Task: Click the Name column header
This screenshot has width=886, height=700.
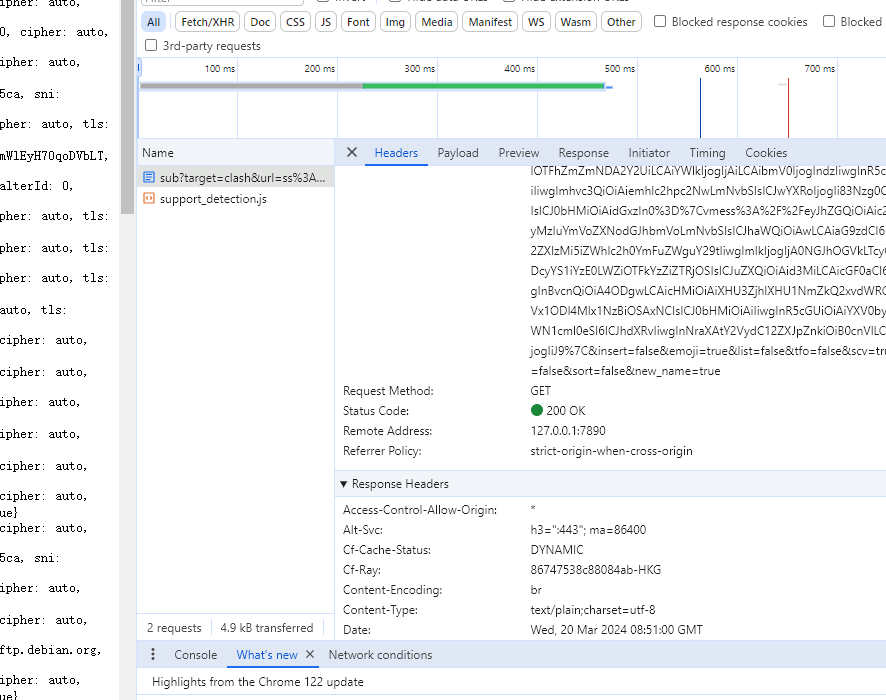Action: click(x=236, y=153)
